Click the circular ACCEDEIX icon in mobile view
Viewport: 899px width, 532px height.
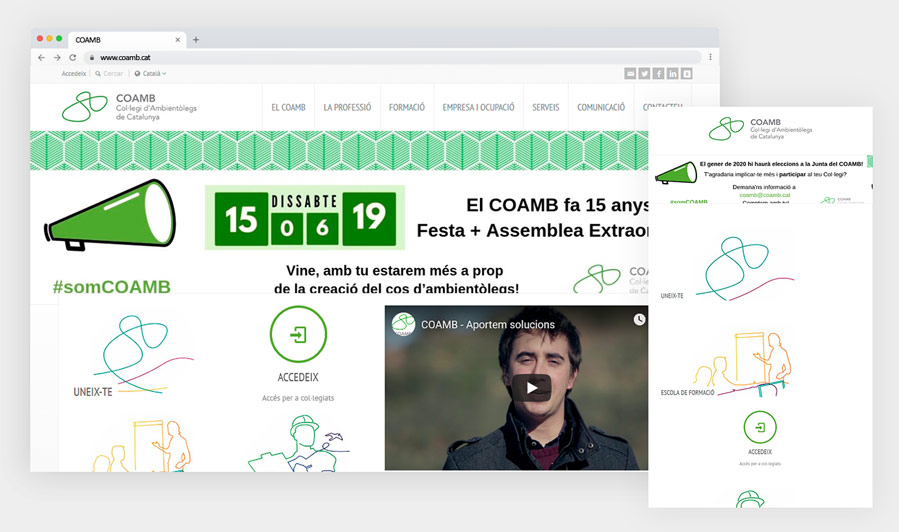coord(760,427)
